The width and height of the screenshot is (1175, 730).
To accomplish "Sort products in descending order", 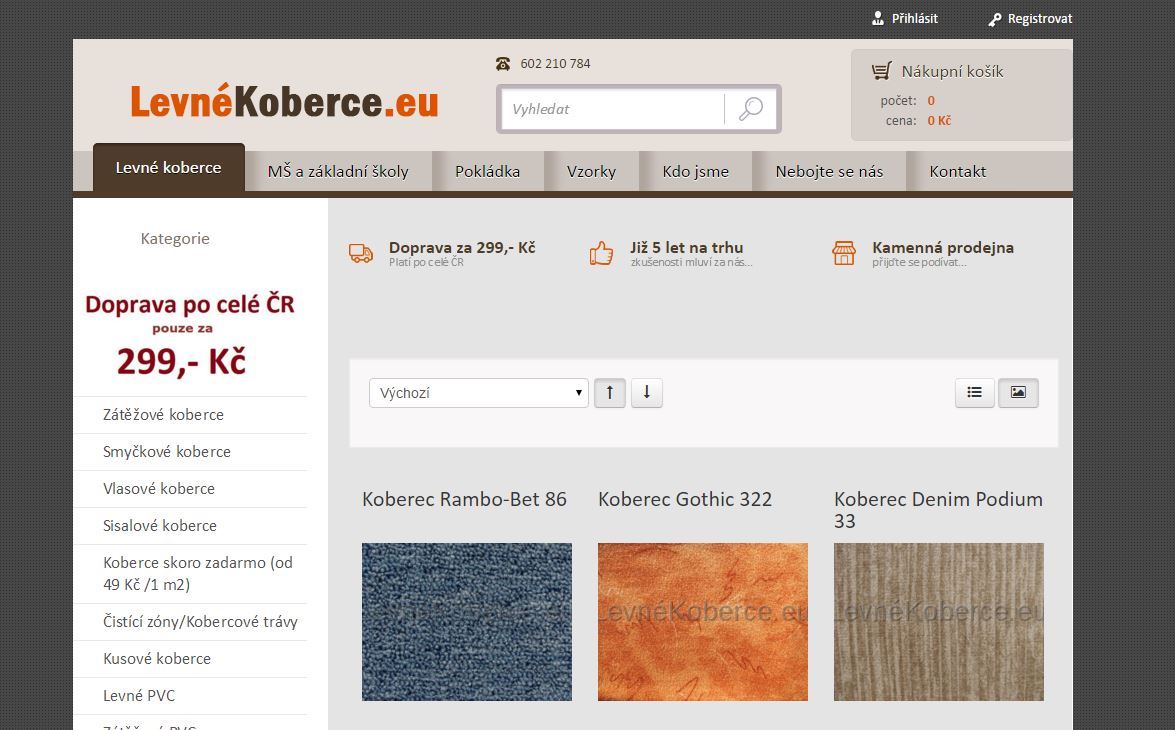I will 647,393.
